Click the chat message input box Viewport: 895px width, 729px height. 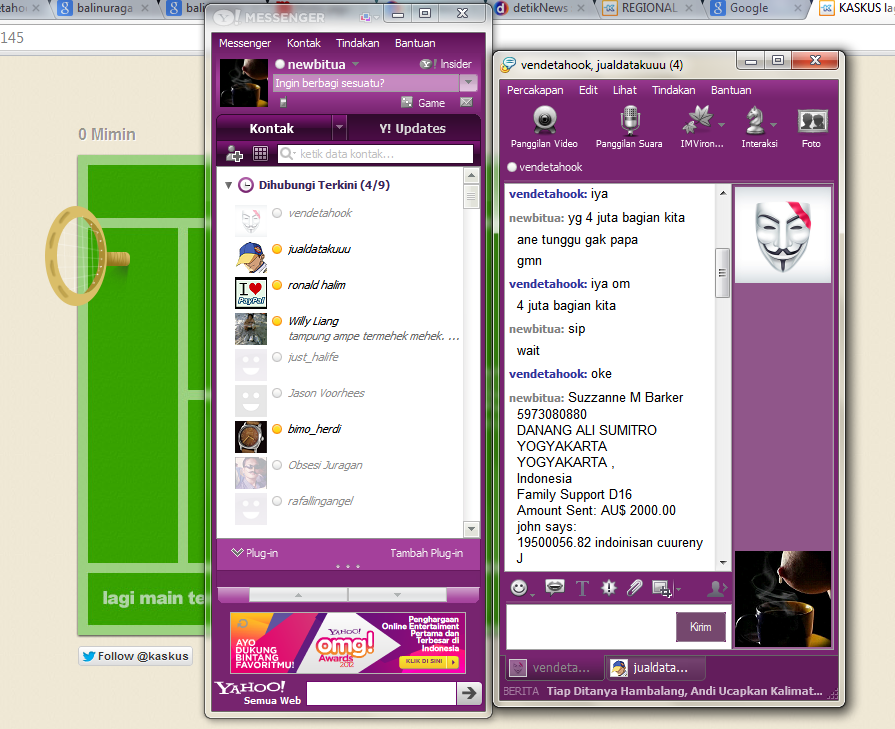click(x=590, y=627)
